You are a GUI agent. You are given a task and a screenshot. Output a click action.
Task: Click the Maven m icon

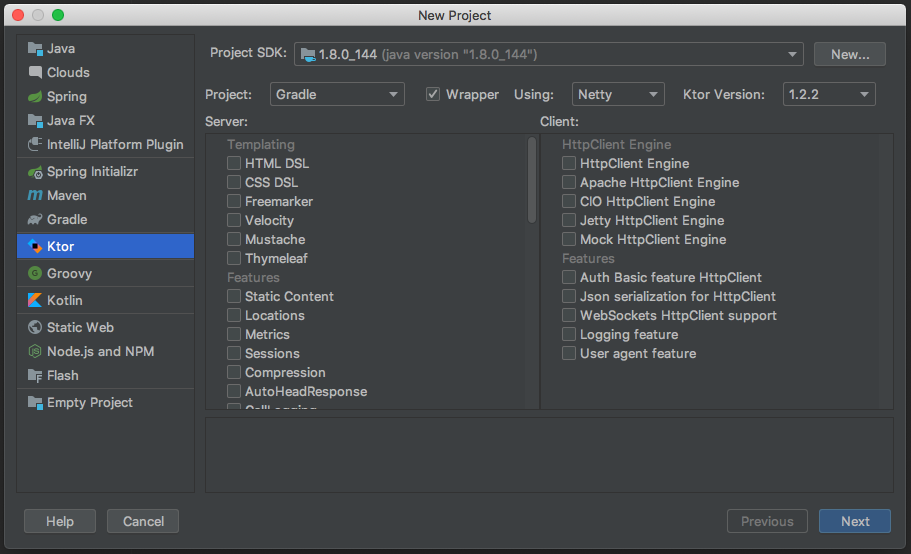35,196
